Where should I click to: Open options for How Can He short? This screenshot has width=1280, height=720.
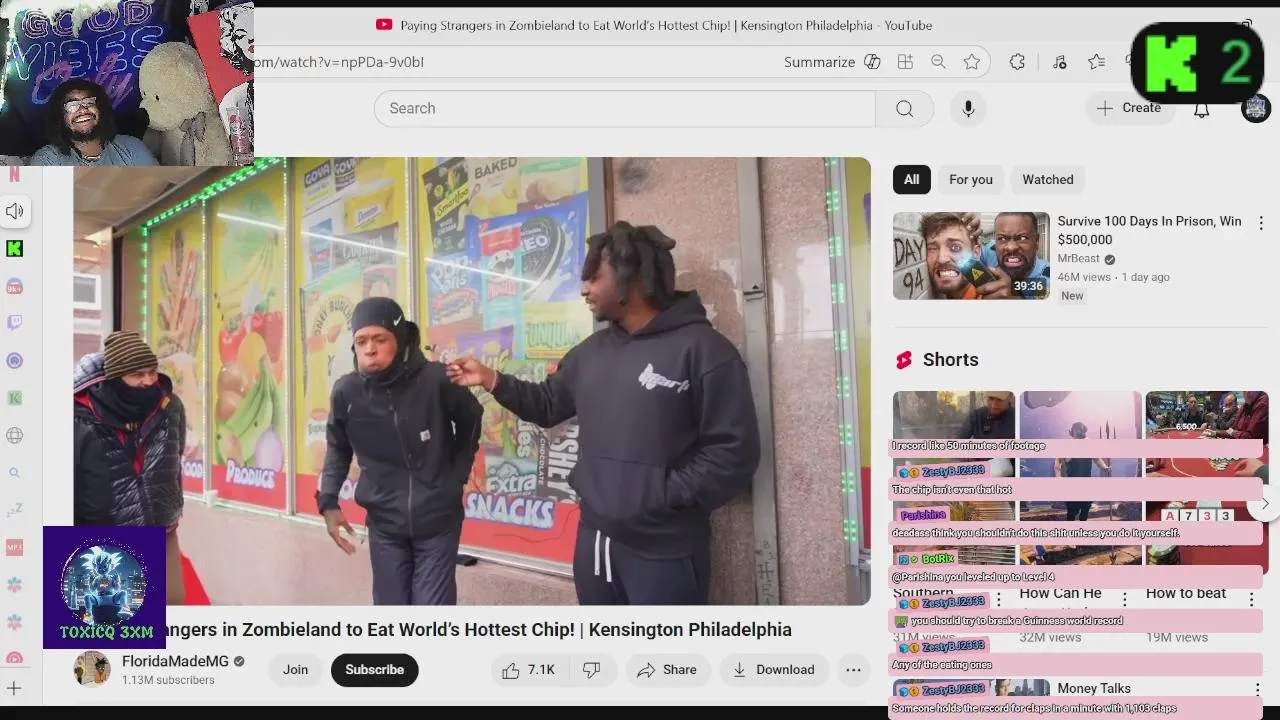pos(1124,600)
